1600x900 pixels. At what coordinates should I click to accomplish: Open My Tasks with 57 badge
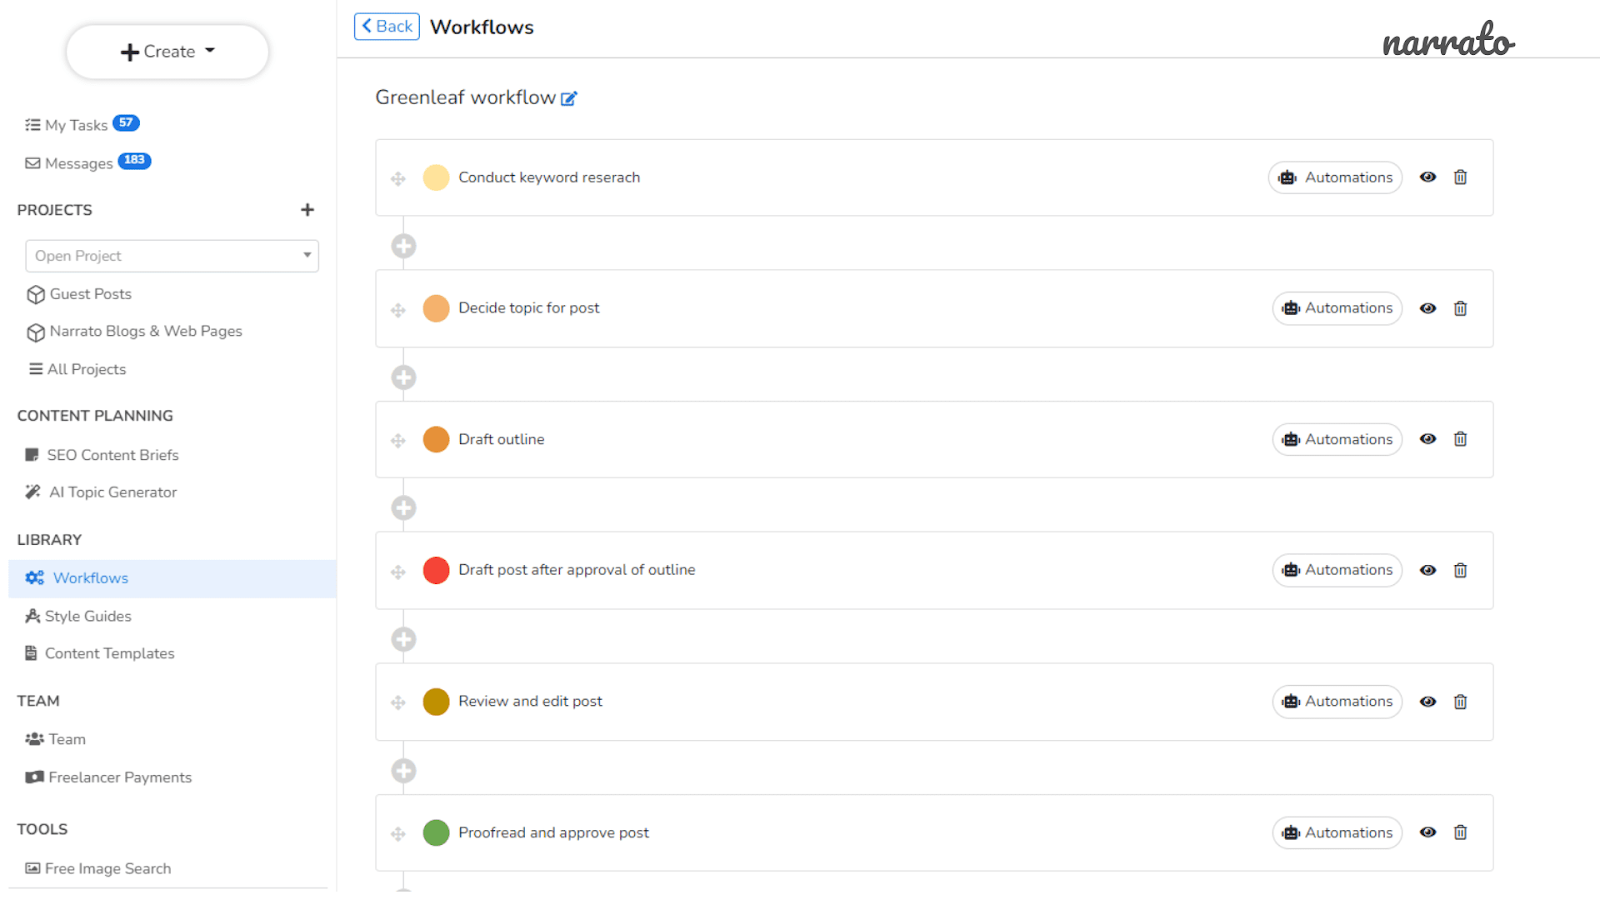coord(82,125)
